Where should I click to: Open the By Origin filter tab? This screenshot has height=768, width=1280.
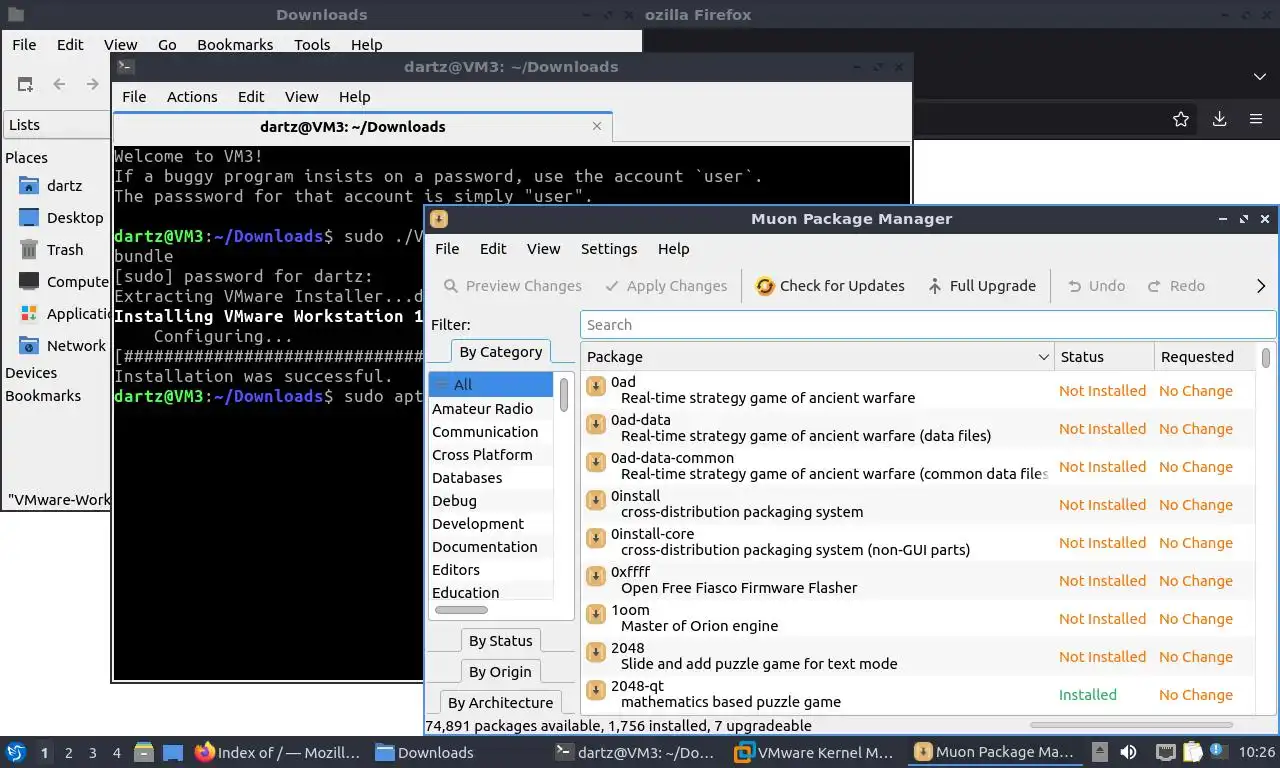500,672
